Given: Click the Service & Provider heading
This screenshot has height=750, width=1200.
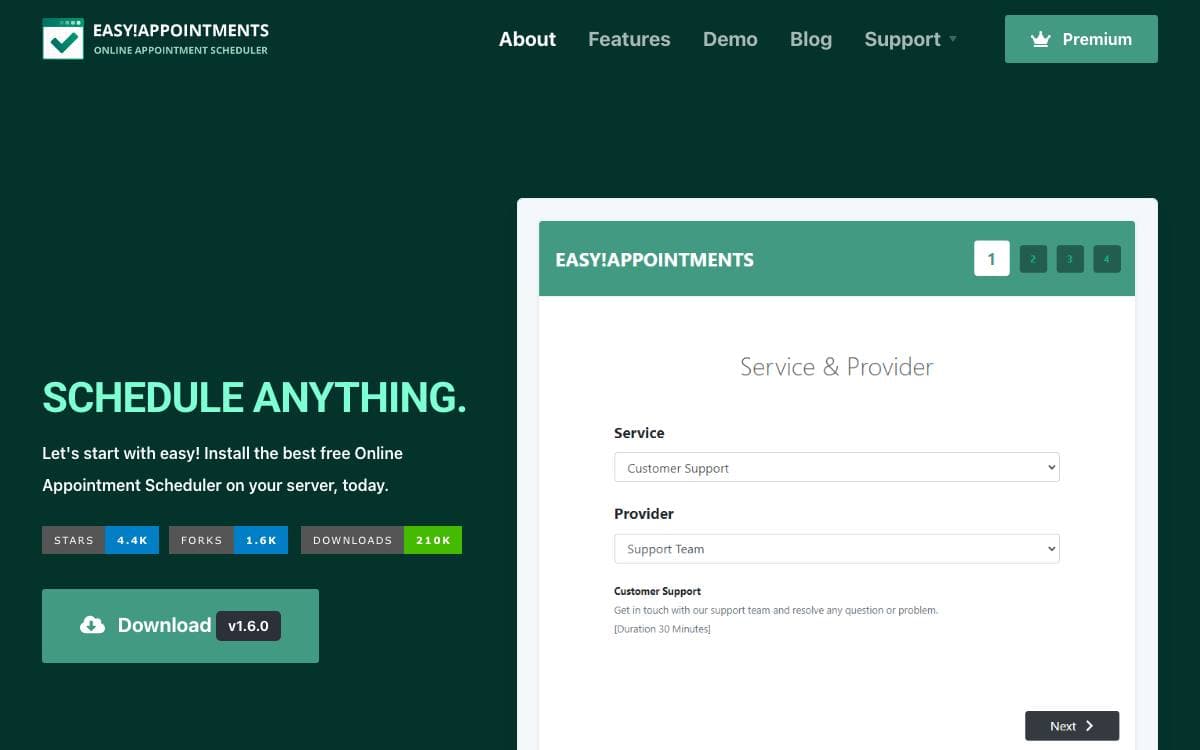Looking at the screenshot, I should point(837,367).
